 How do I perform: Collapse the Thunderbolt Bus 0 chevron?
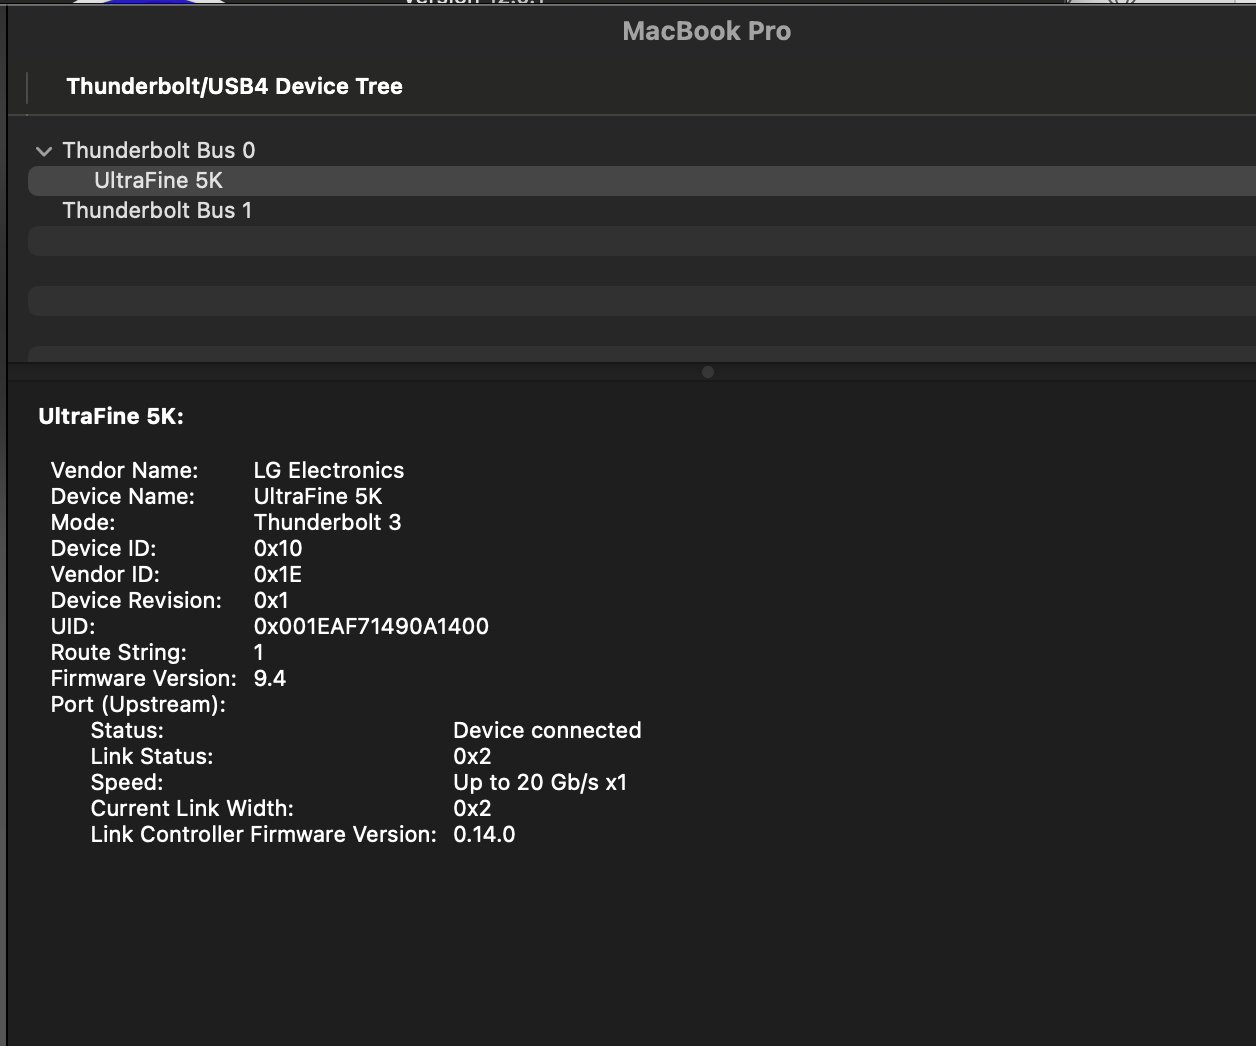tap(43, 151)
